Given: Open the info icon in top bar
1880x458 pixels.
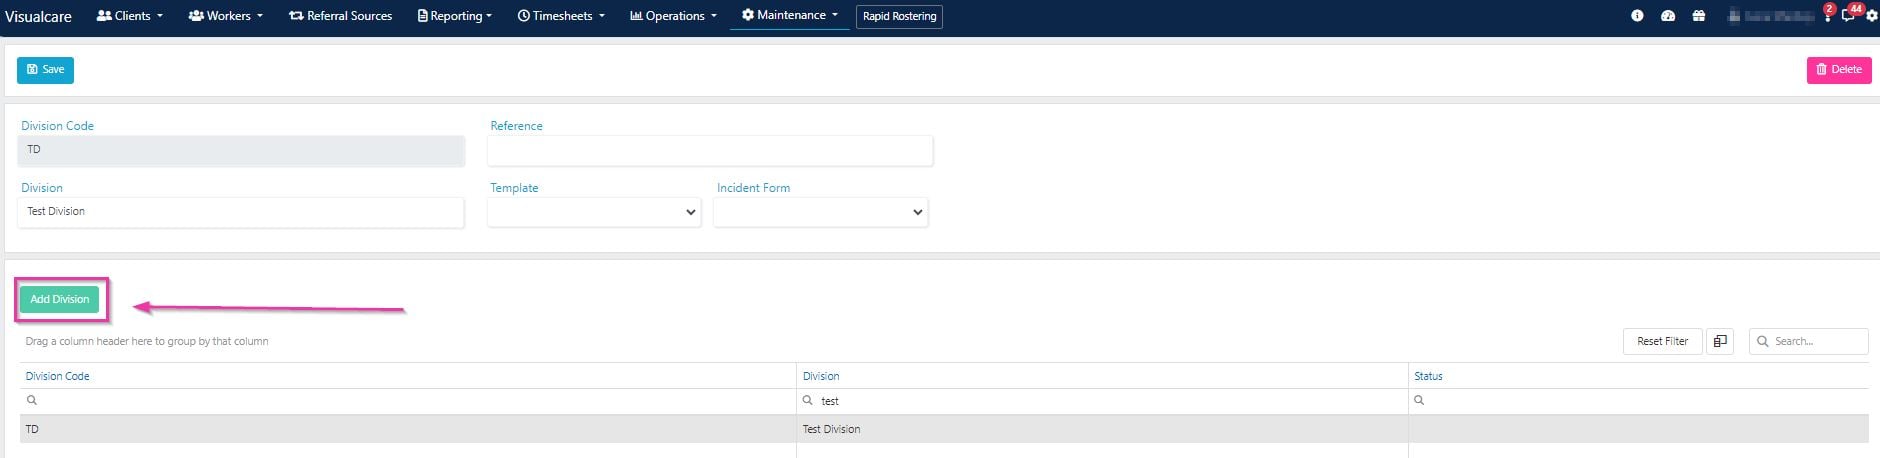Looking at the screenshot, I should coord(1637,16).
